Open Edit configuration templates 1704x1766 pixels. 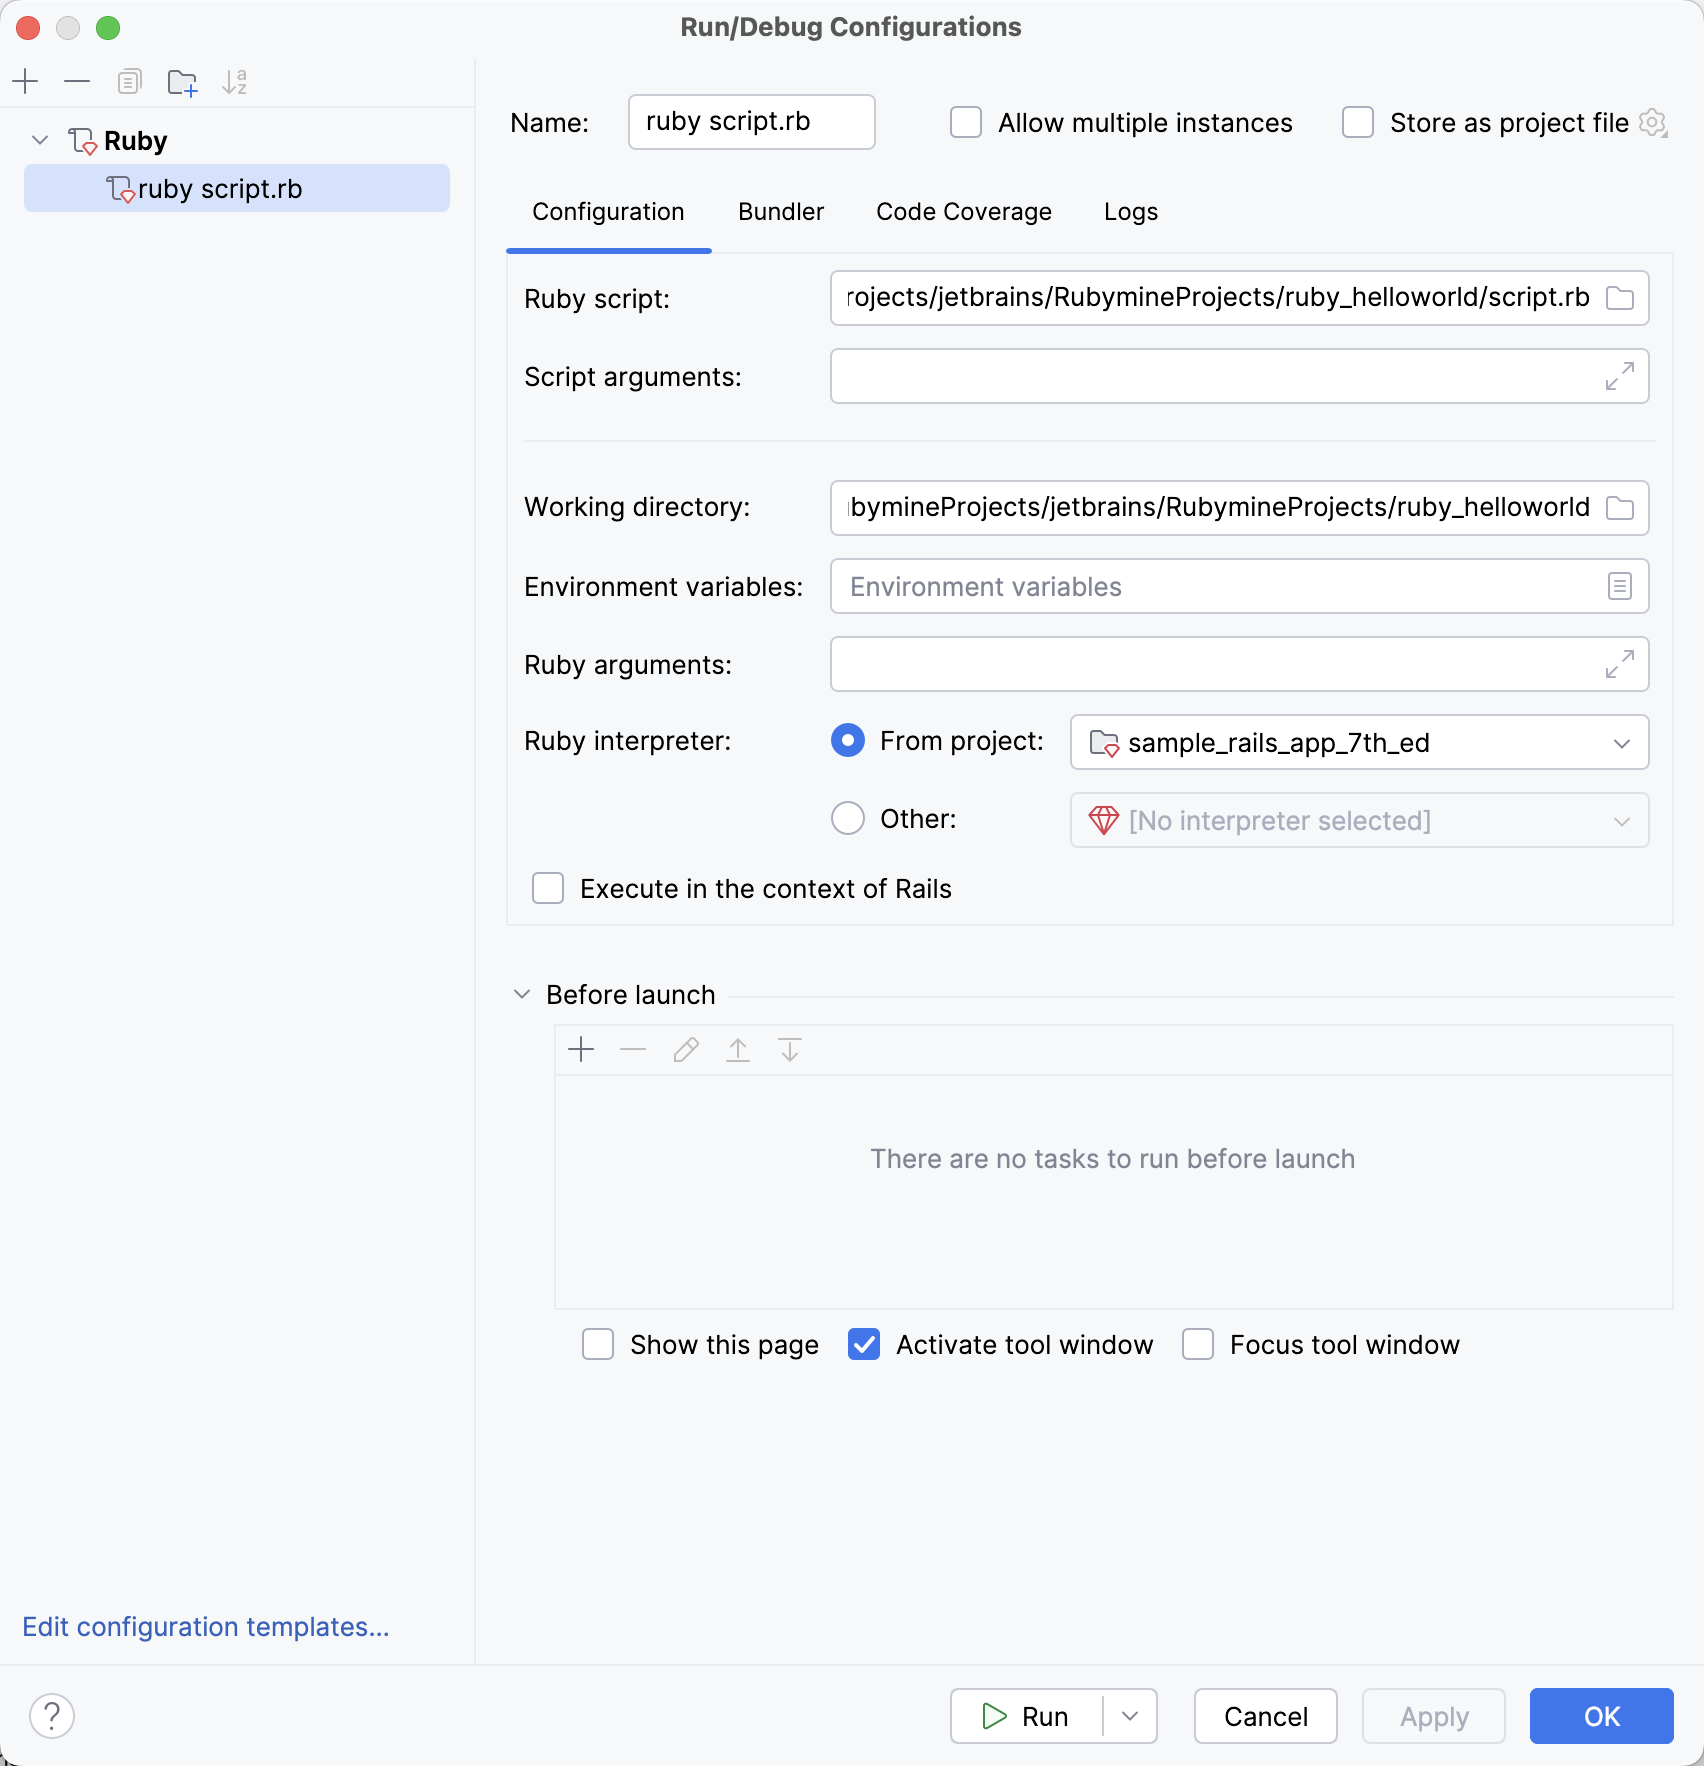(x=206, y=1628)
